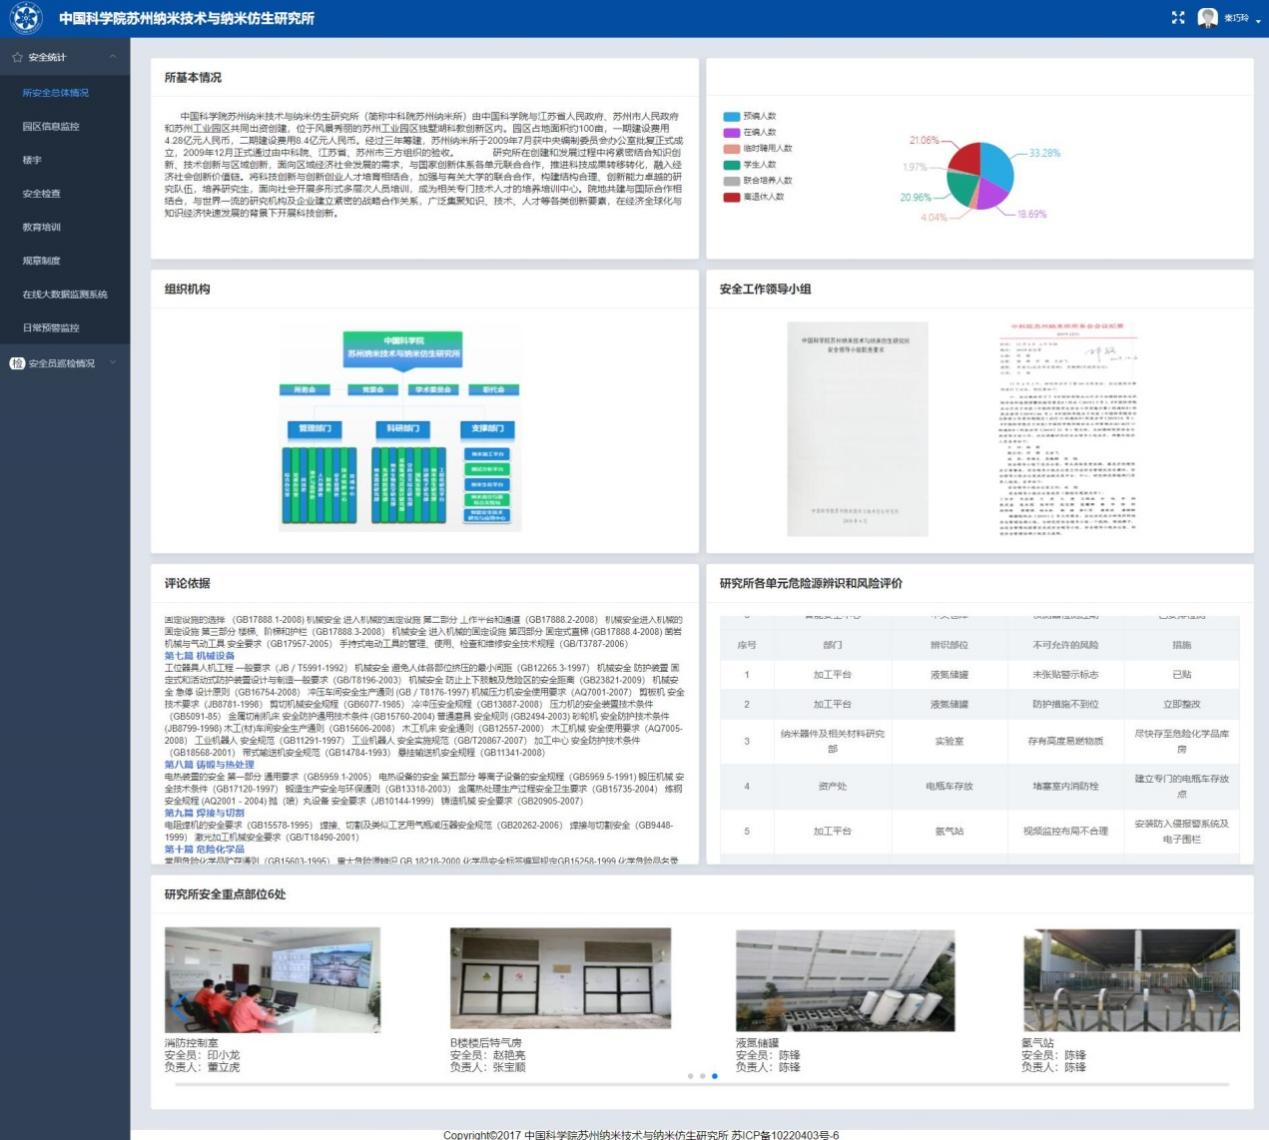Open 在线大数据监测系统 menu item
This screenshot has width=1269, height=1140.
pos(65,295)
